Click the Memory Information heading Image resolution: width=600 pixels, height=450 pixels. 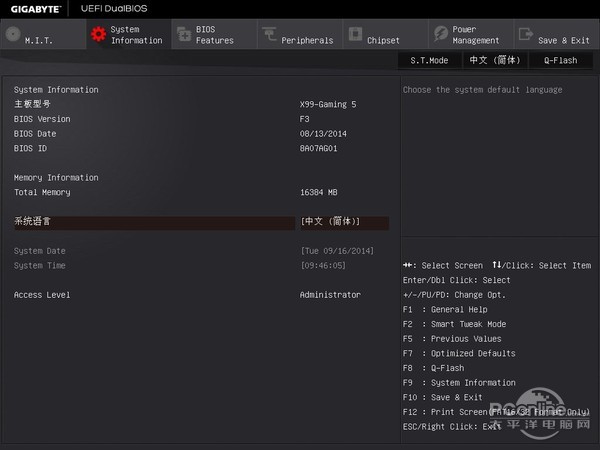click(56, 178)
